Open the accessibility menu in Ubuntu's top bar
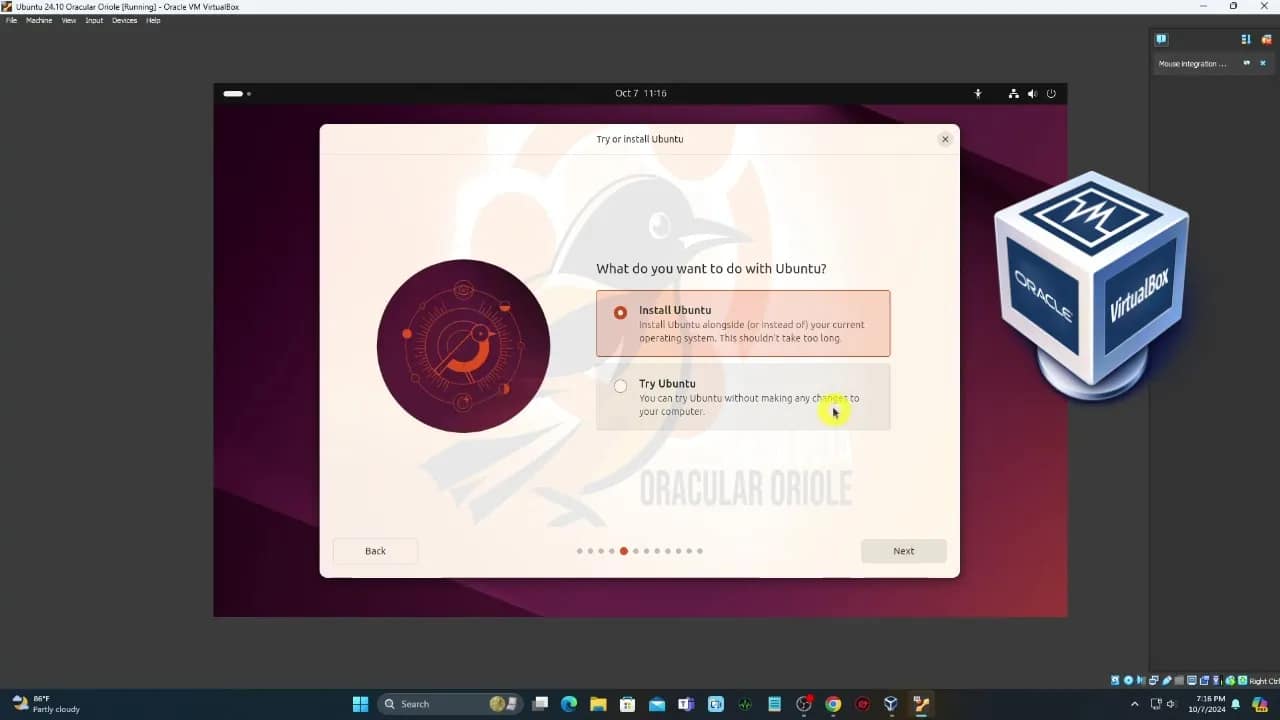 click(x=978, y=93)
